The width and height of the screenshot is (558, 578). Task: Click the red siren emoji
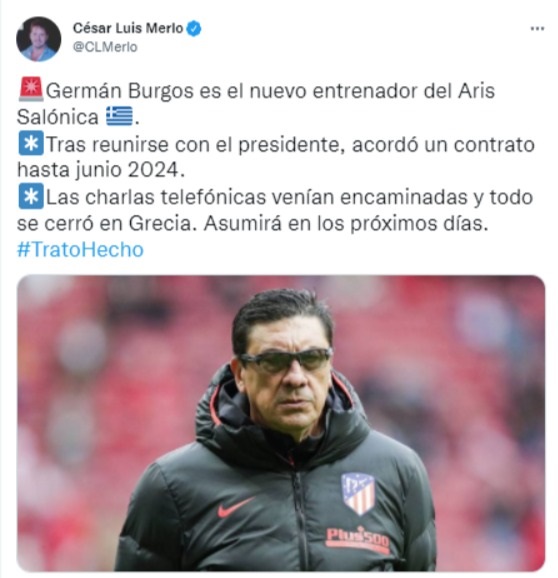[31, 89]
